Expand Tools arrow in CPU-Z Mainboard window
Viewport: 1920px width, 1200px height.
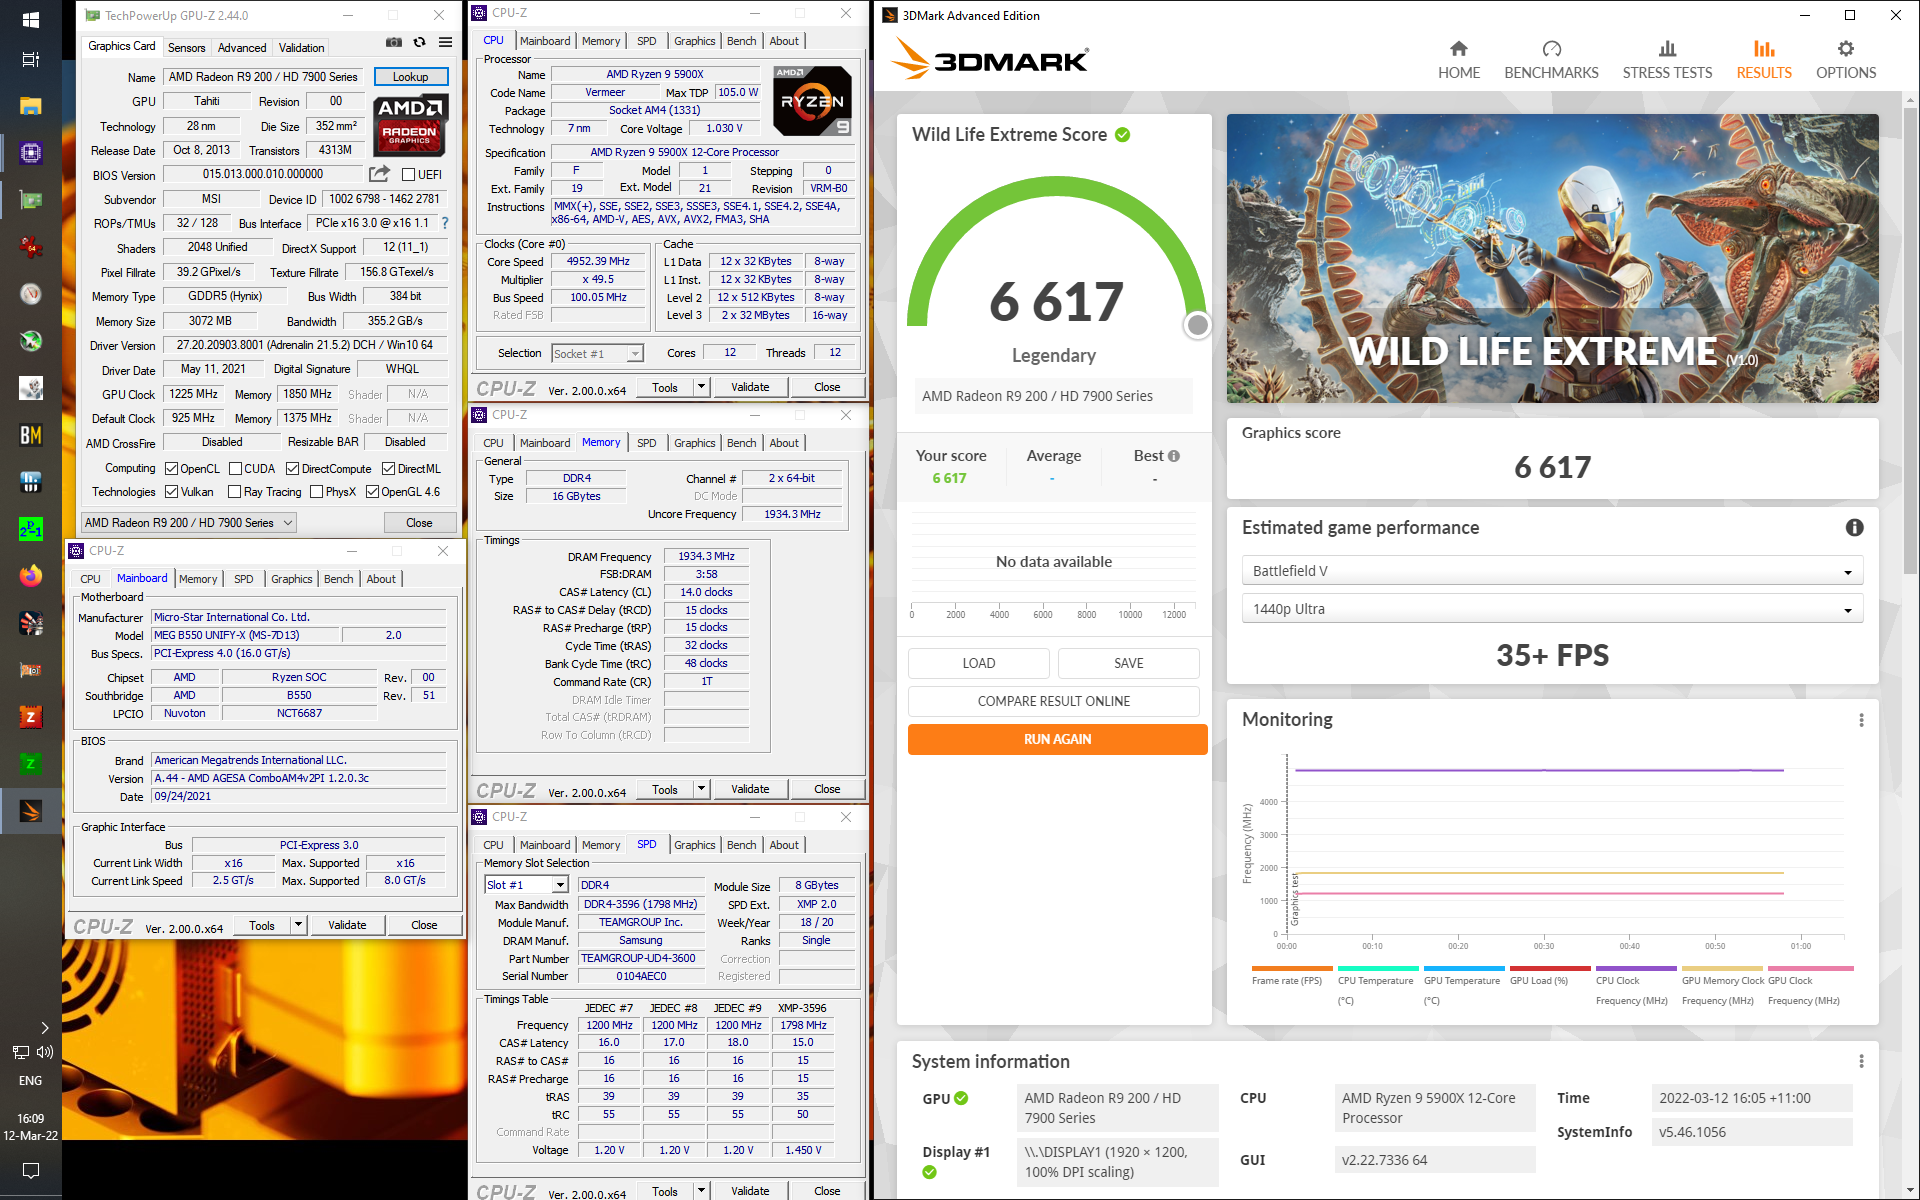[298, 925]
